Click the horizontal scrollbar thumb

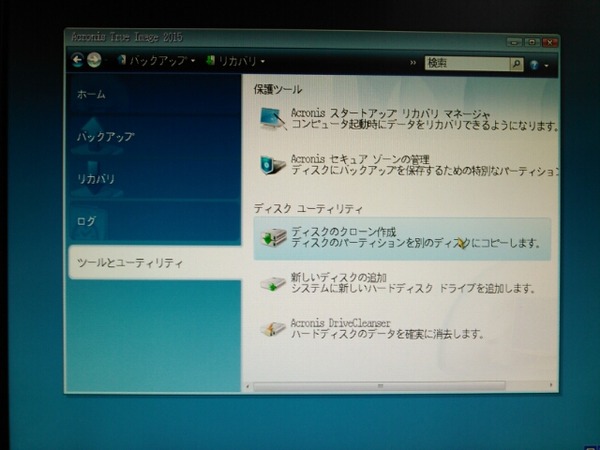379,386
